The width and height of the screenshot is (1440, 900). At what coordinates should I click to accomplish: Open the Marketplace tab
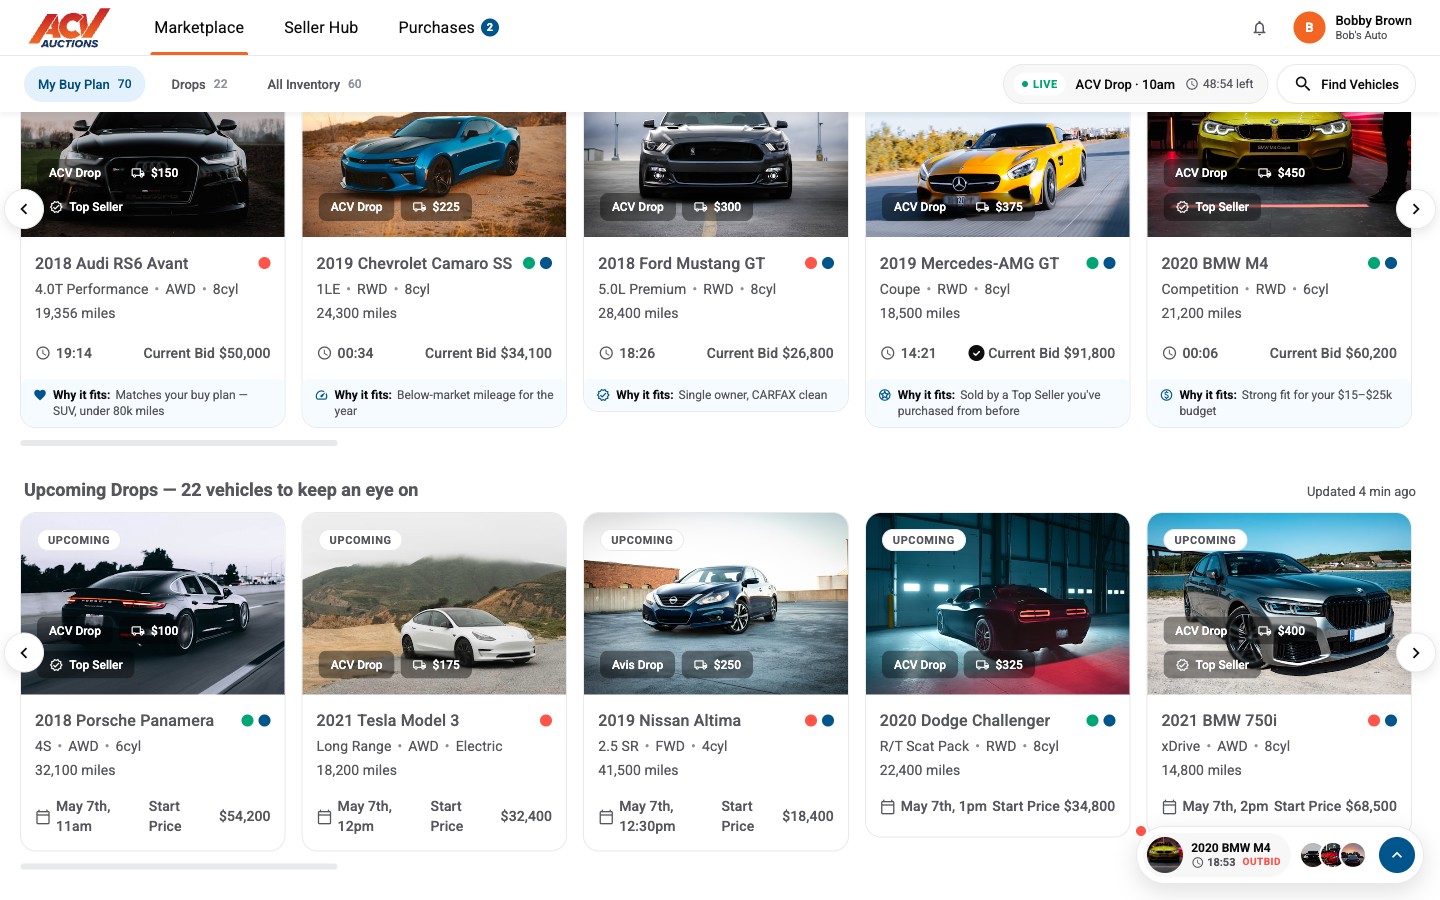click(x=199, y=28)
